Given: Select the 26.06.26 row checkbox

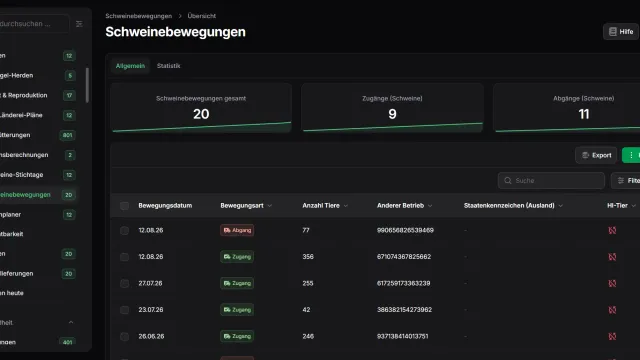Looking at the screenshot, I should [124, 337].
